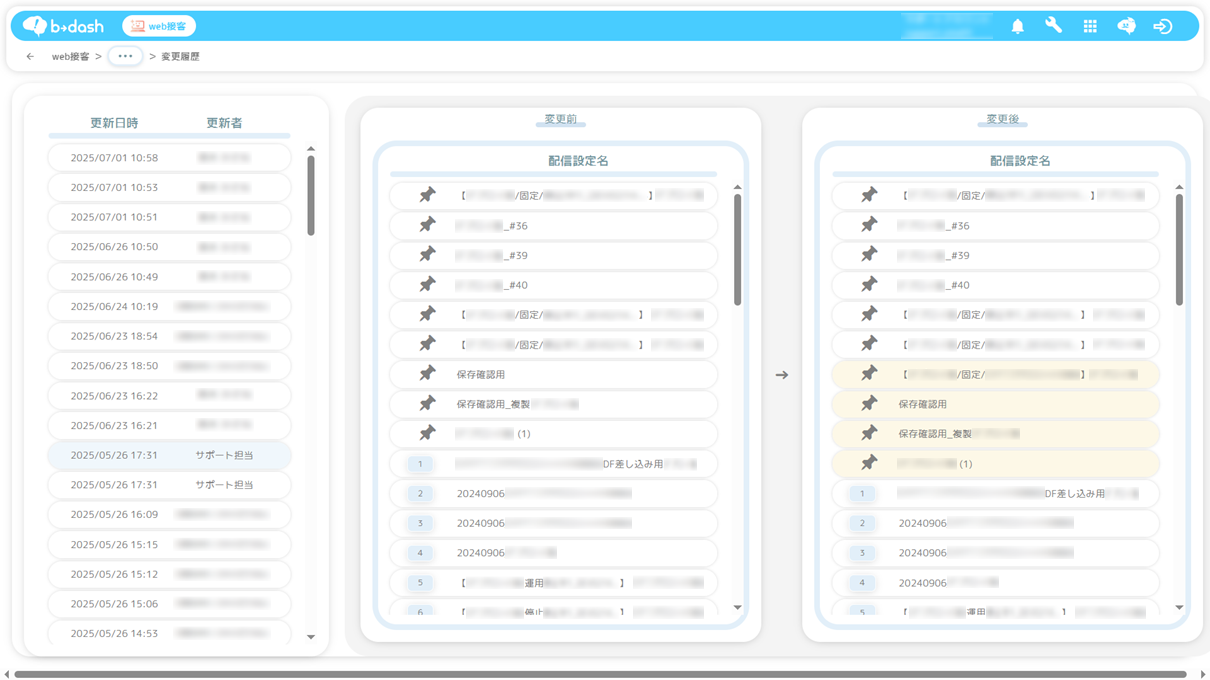Click the back arrow in breadcrumb

(x=30, y=57)
